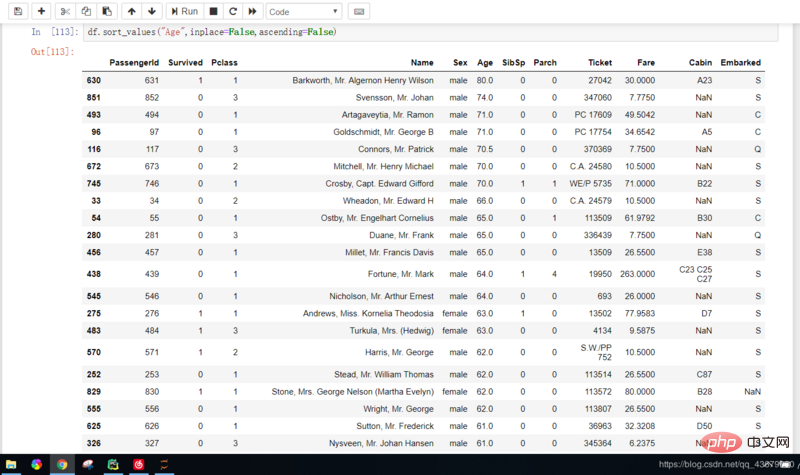Restart the kernel icon

click(x=233, y=11)
